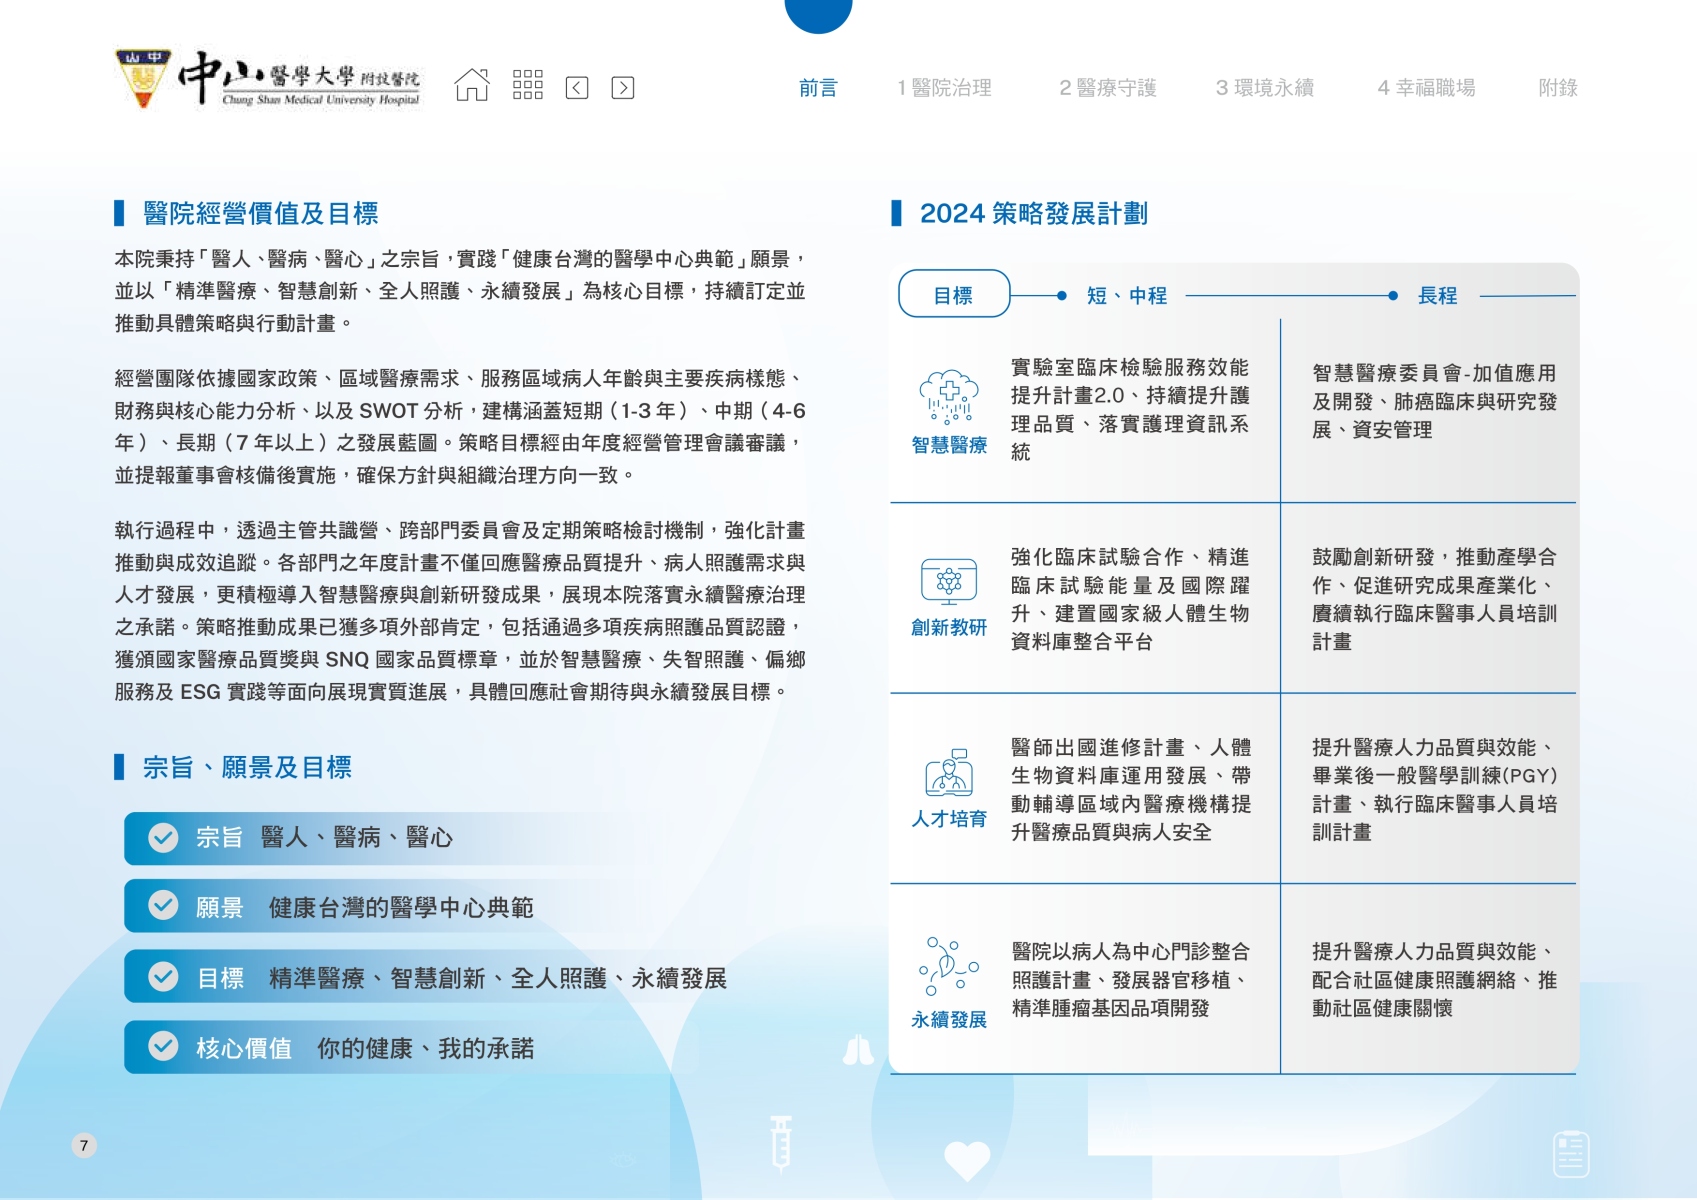Screen dimensions: 1697x1200
Task: Go to previous page arrow
Action: click(577, 88)
